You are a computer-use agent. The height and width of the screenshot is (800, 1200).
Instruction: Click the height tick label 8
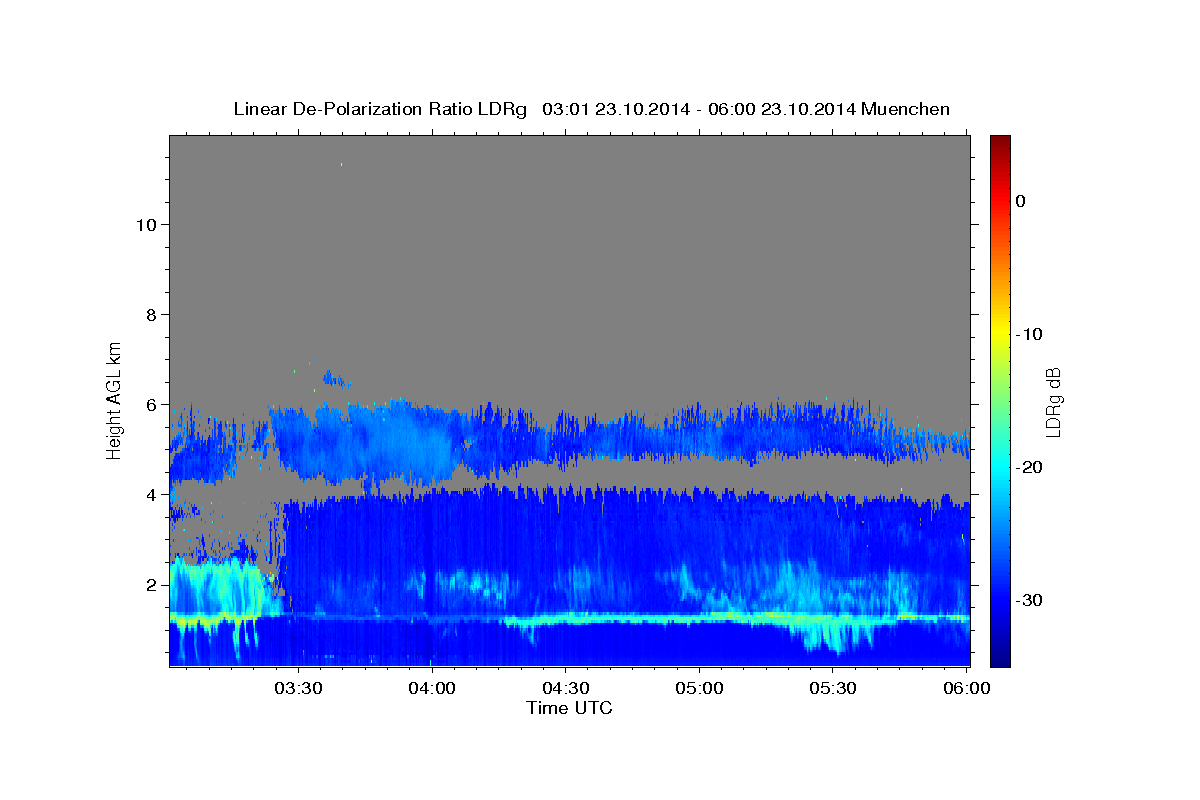[x=149, y=315]
